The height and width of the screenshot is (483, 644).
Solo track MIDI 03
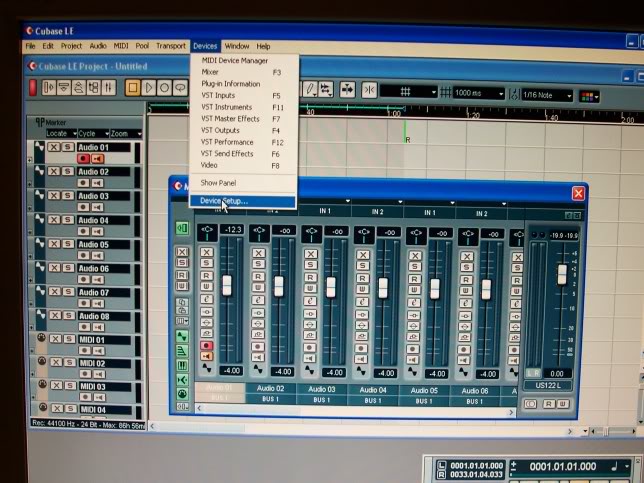[x=70, y=385]
